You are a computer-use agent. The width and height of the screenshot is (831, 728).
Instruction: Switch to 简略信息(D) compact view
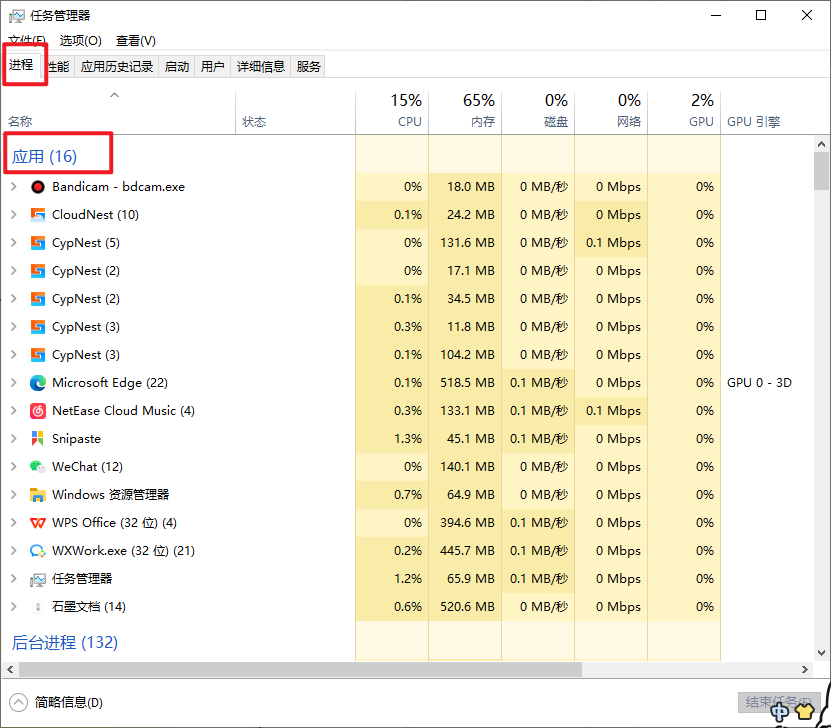[56, 703]
